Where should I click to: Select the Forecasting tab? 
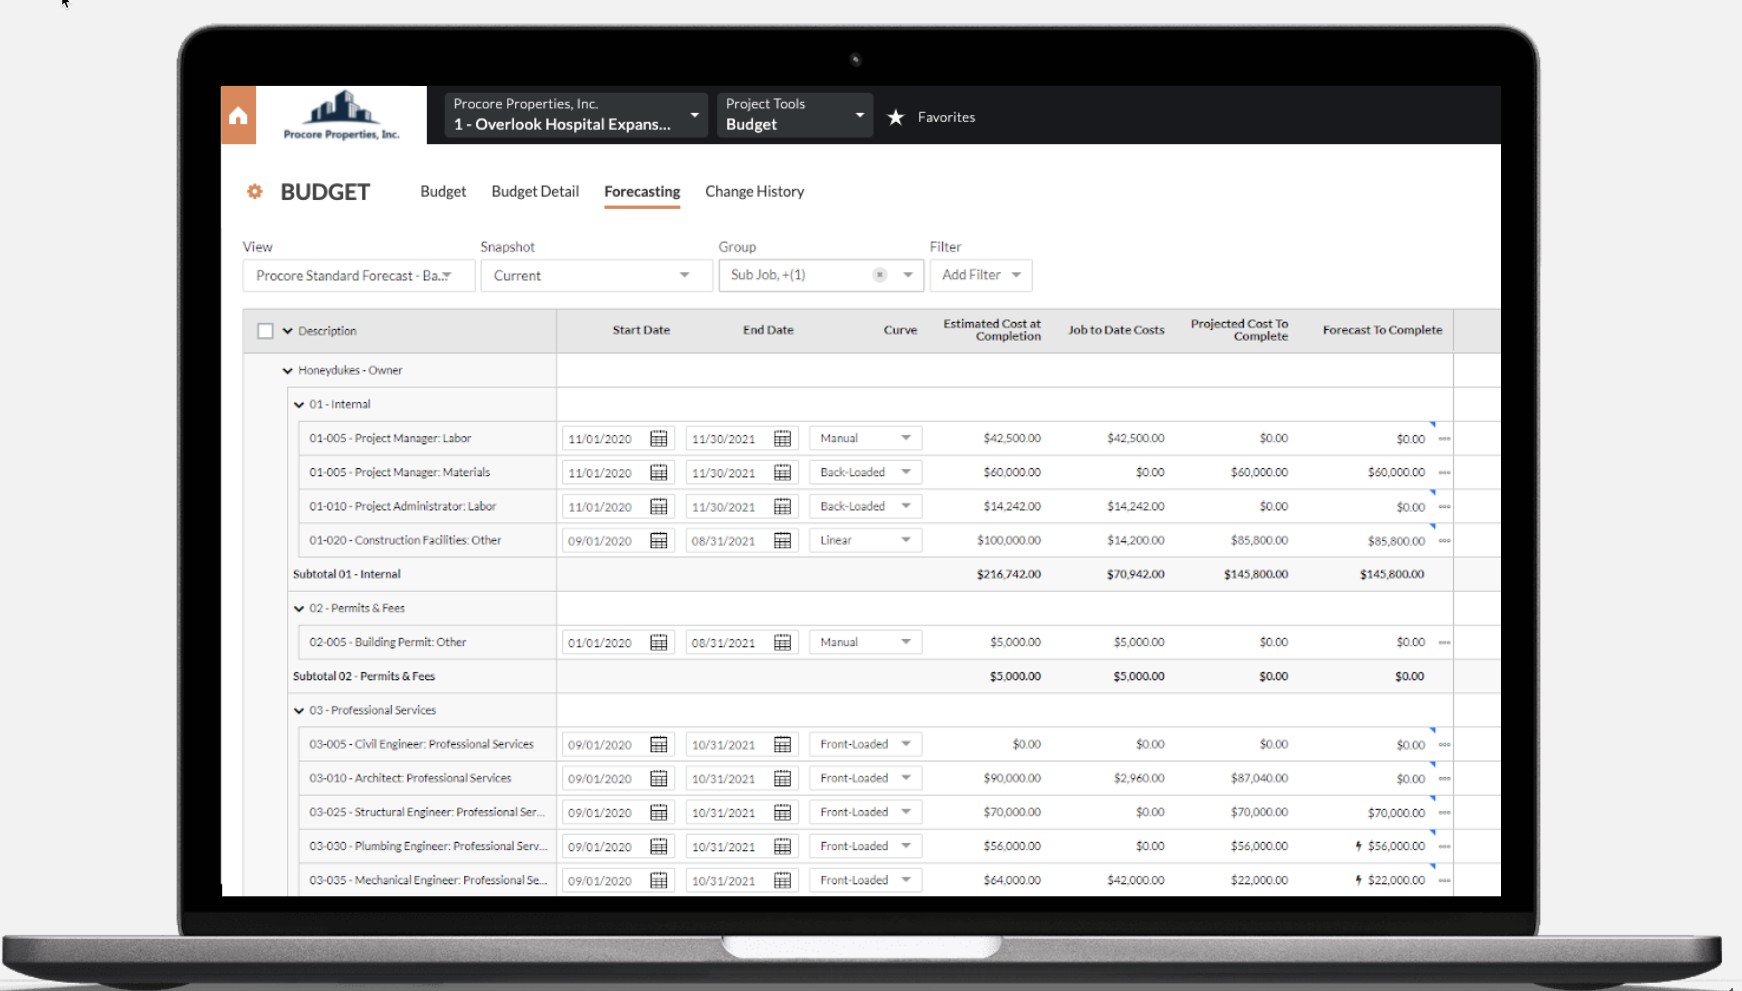[x=642, y=191]
